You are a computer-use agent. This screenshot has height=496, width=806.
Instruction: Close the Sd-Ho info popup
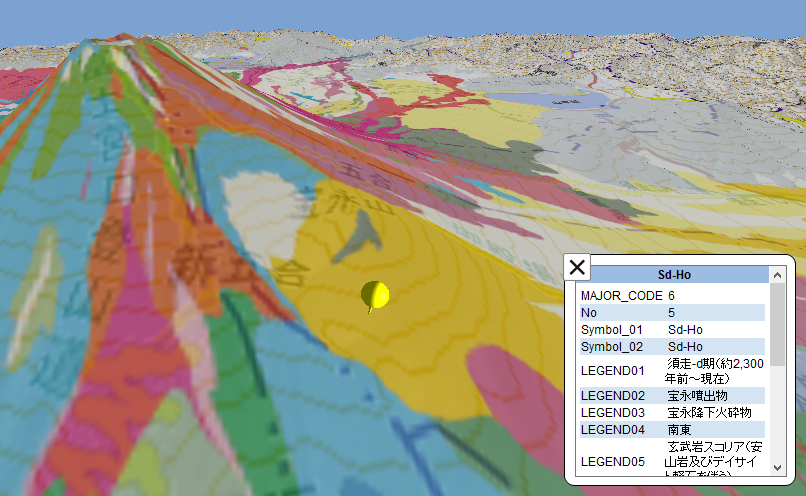click(x=577, y=268)
